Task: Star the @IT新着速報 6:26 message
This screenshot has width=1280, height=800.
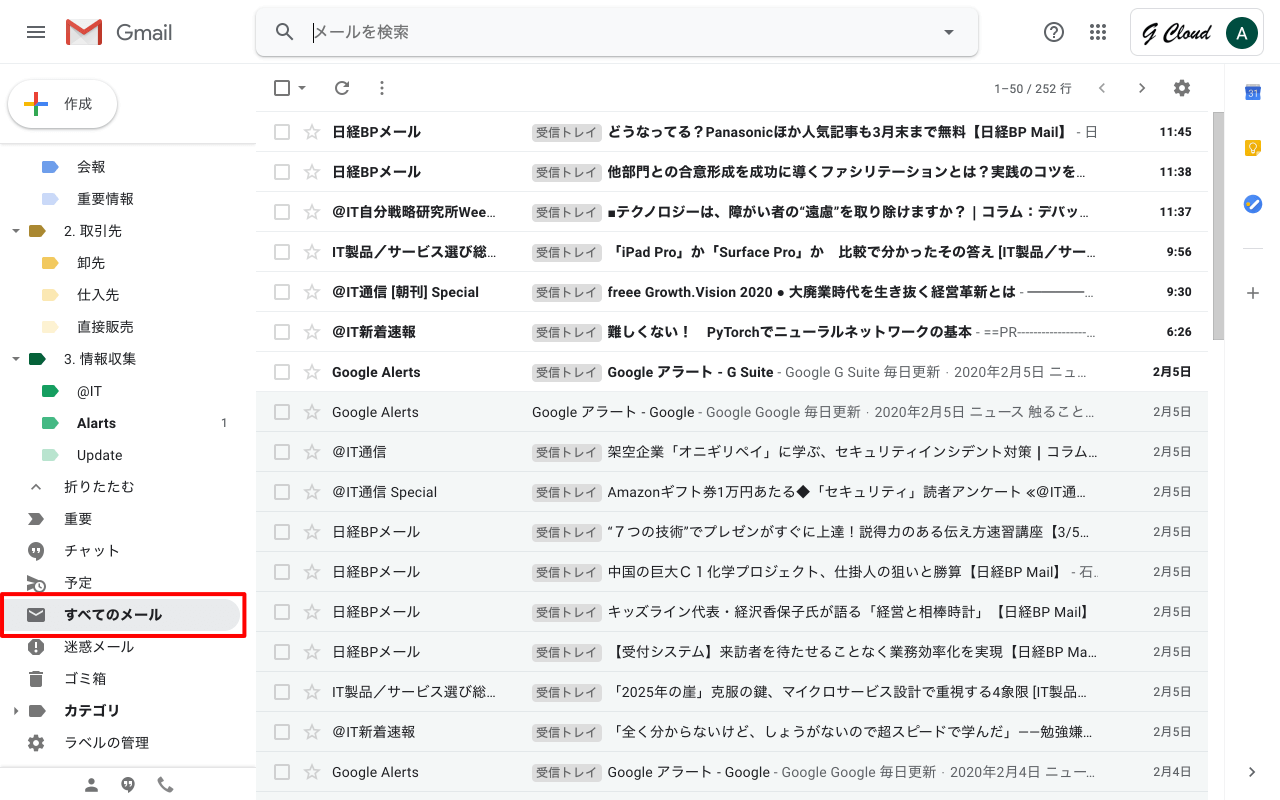Action: coord(312,332)
